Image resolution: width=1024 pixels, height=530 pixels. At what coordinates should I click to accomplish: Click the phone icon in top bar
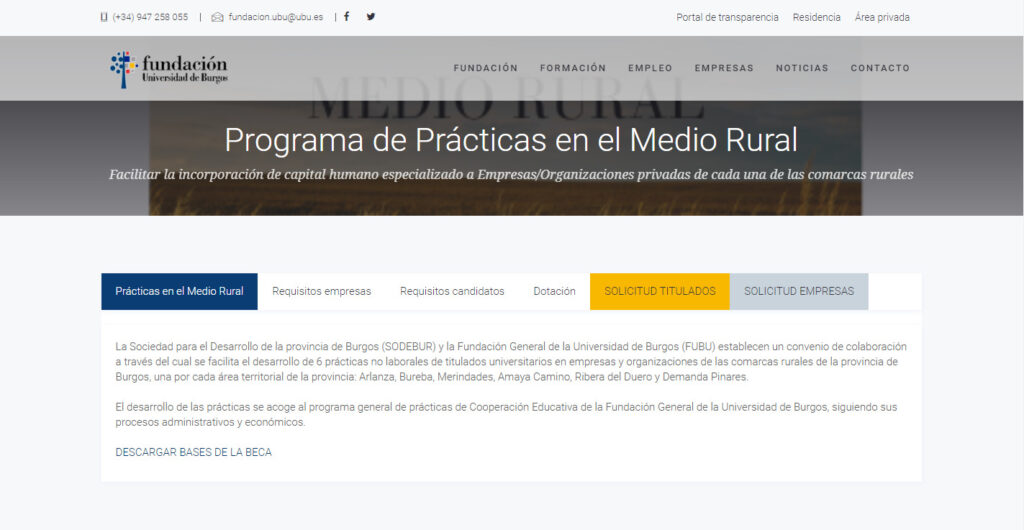pyautogui.click(x=105, y=17)
